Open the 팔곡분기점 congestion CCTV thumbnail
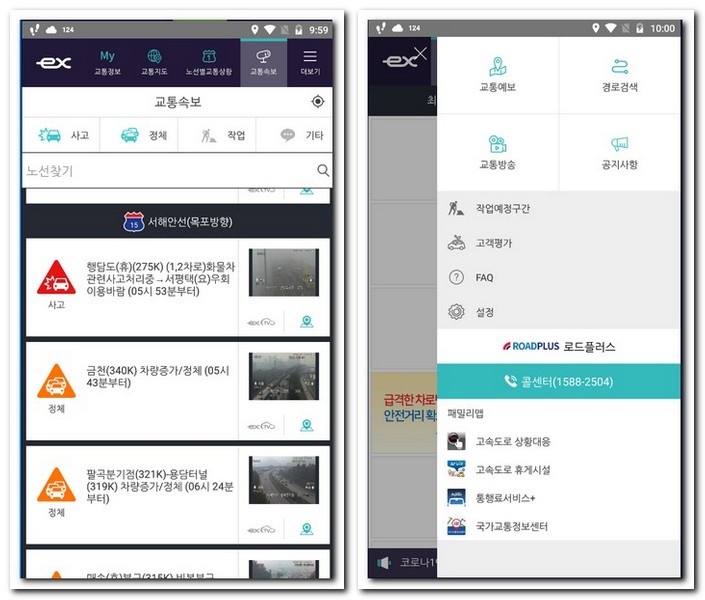The image size is (705, 600). pyautogui.click(x=284, y=480)
